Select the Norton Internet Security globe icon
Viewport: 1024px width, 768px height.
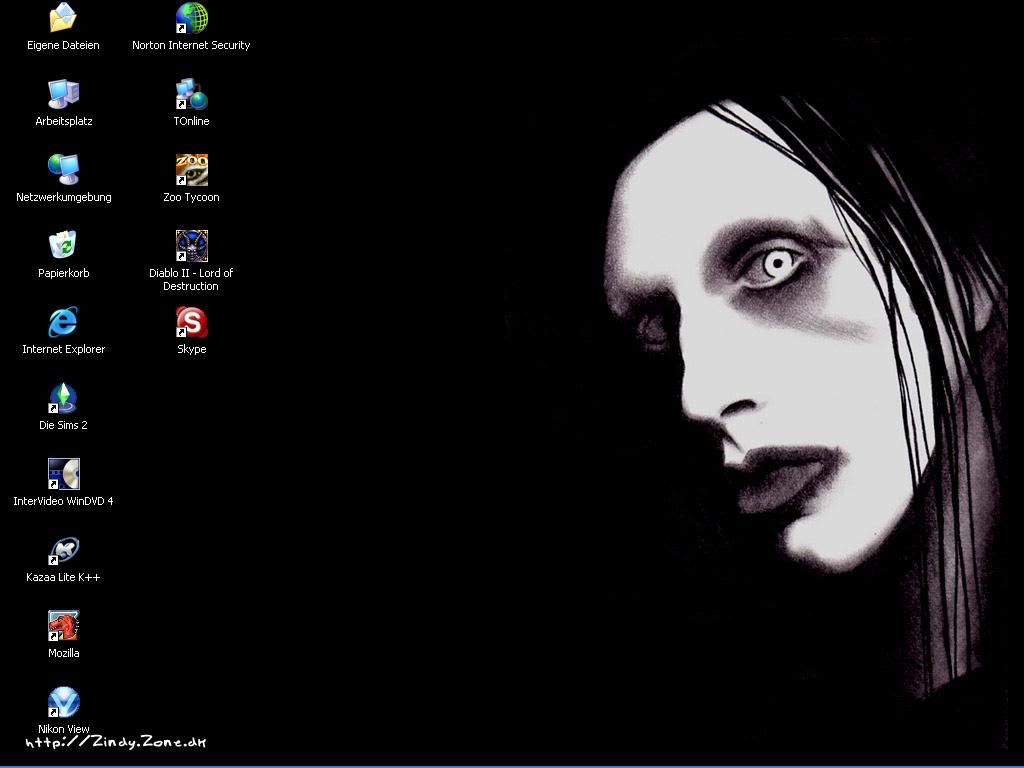pos(191,18)
